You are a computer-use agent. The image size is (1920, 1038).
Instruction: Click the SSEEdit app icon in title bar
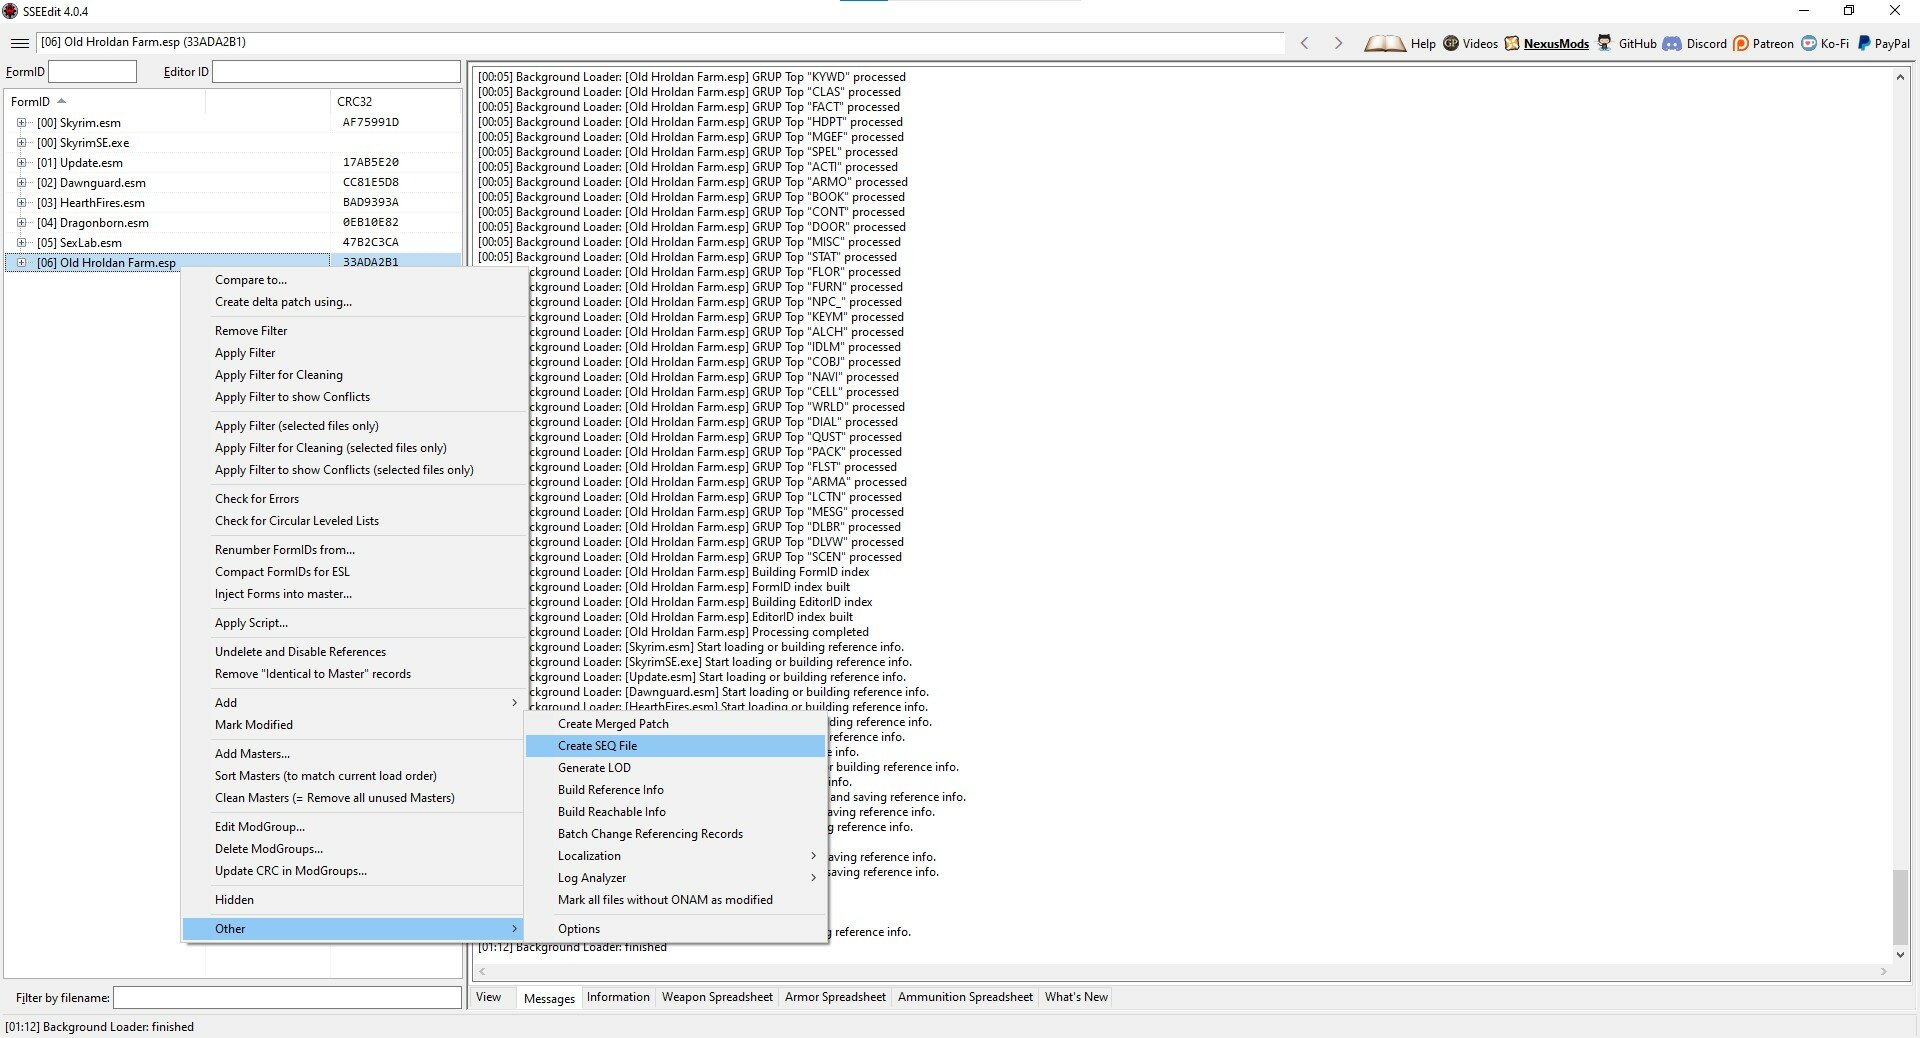10,11
